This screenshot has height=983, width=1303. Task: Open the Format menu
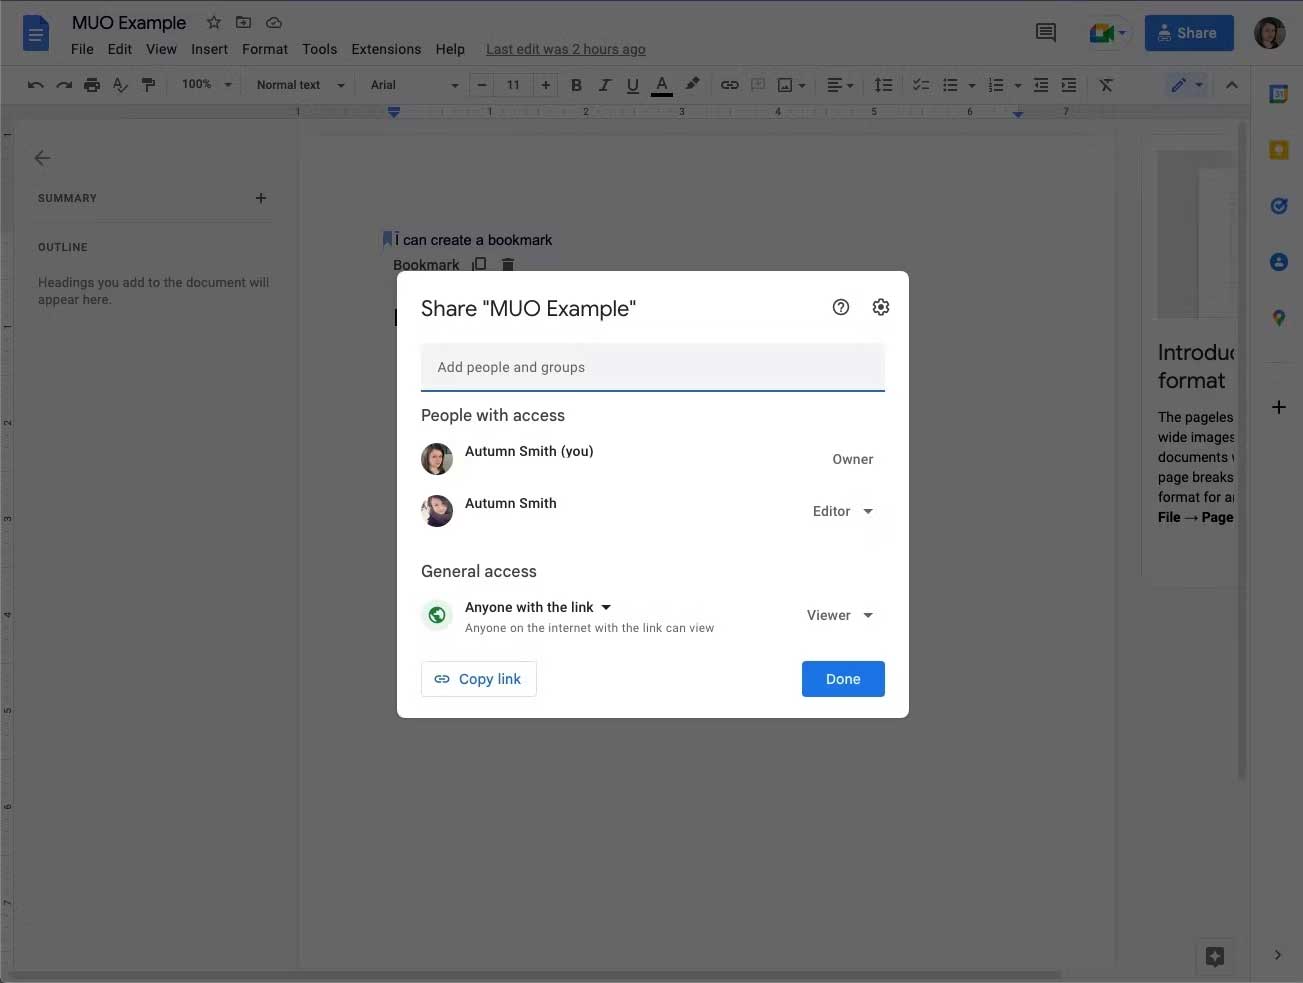click(264, 48)
